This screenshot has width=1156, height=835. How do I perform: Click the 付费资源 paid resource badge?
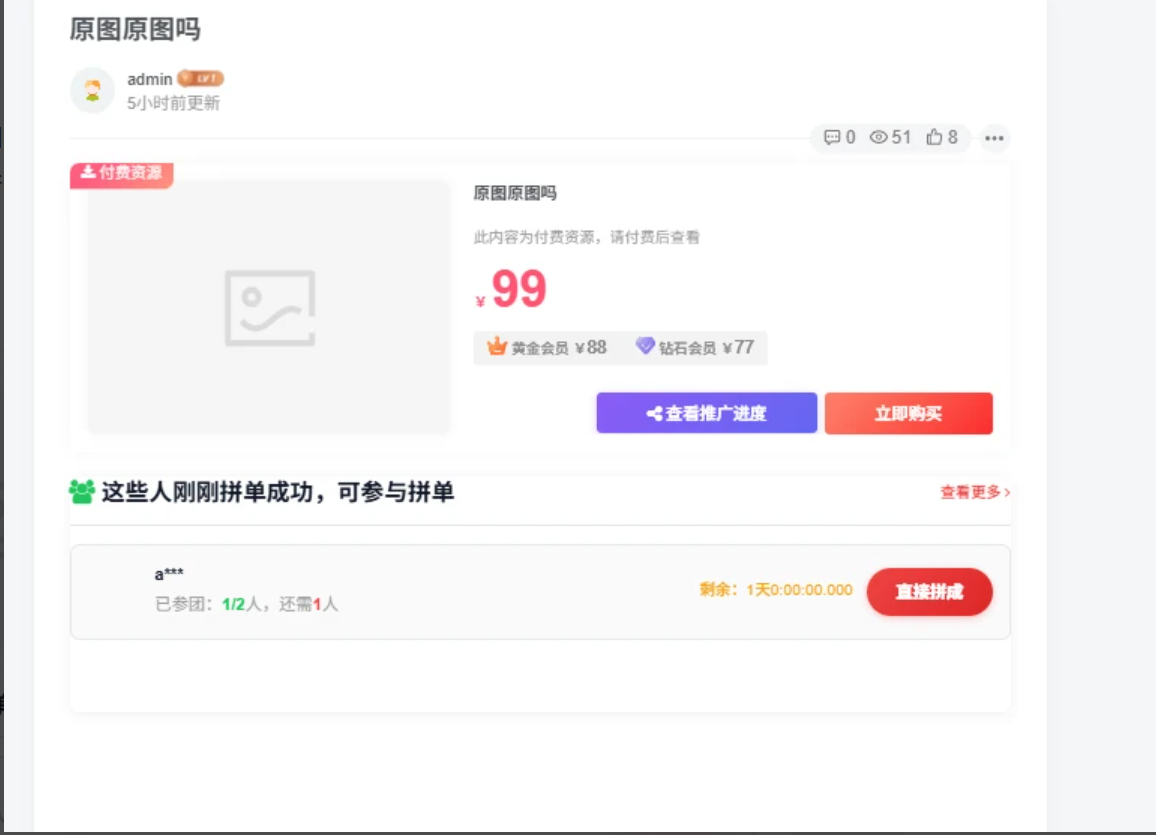coord(122,173)
